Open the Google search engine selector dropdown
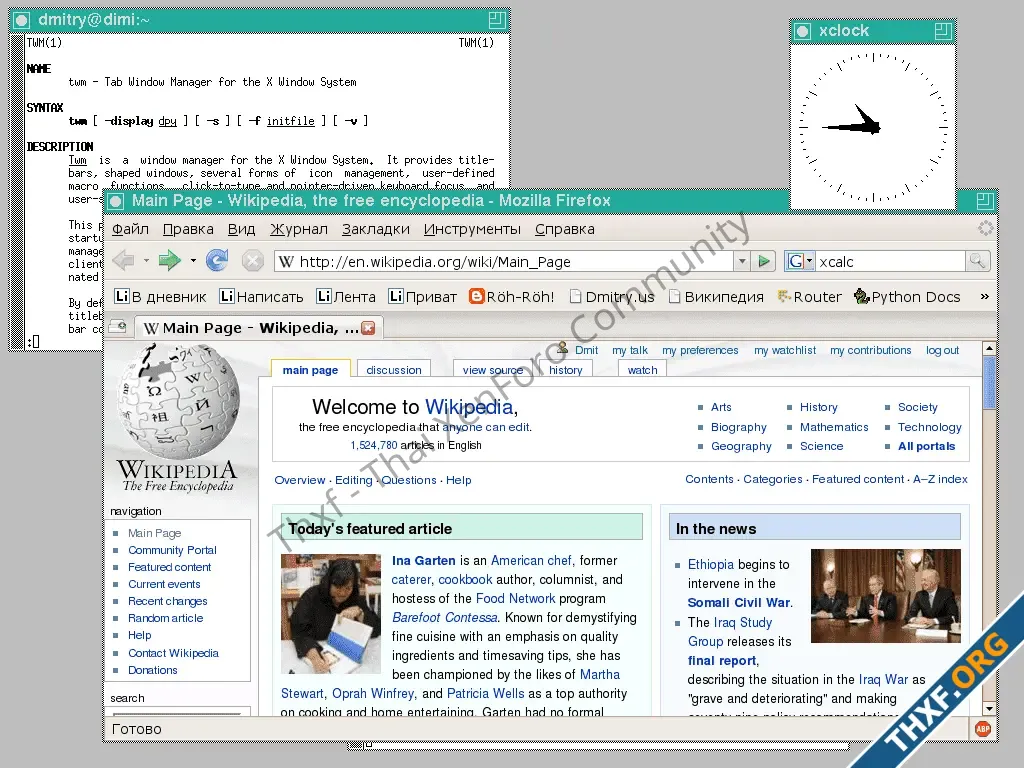The image size is (1024, 768). point(800,262)
